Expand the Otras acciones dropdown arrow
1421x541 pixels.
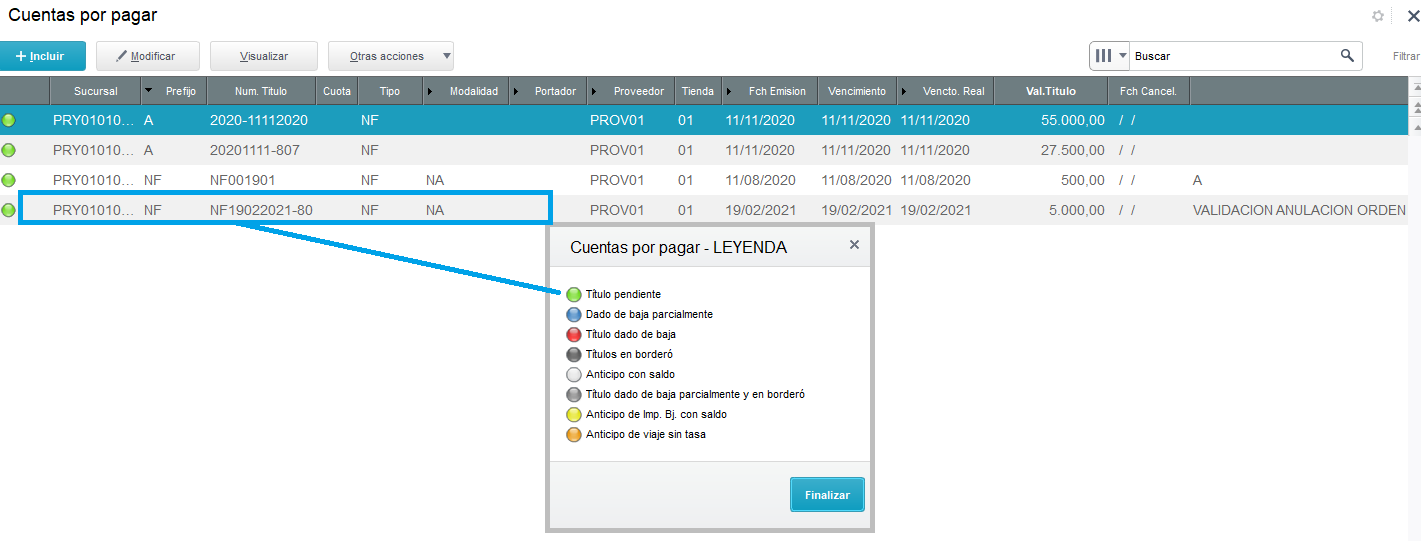[x=446, y=56]
